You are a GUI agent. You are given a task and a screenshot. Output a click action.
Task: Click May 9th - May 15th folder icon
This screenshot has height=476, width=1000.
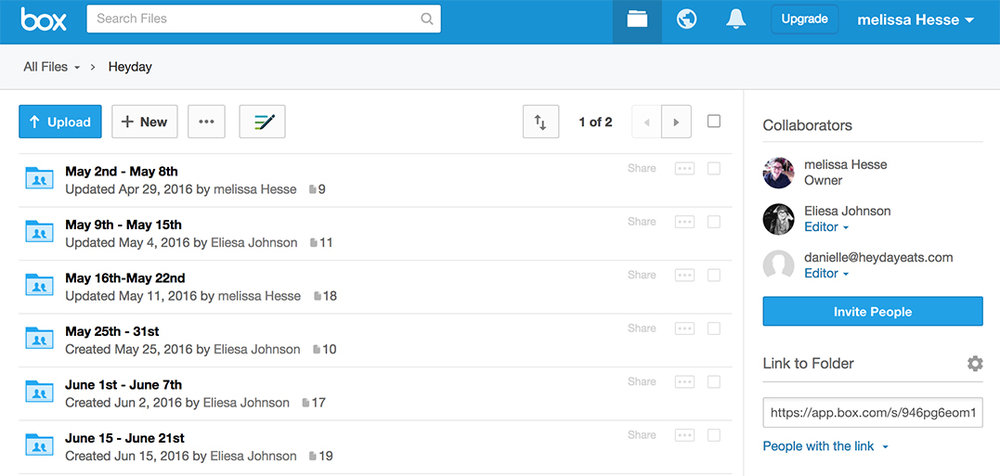(x=39, y=231)
